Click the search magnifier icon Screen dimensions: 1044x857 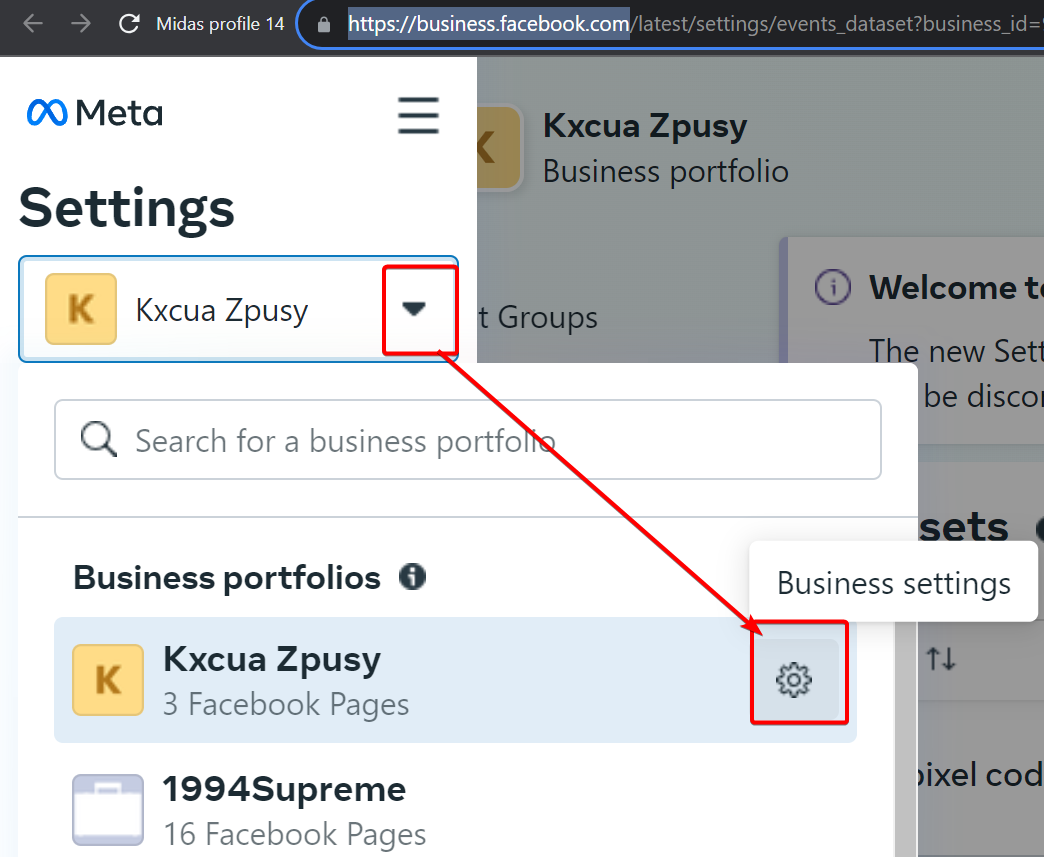coord(99,439)
